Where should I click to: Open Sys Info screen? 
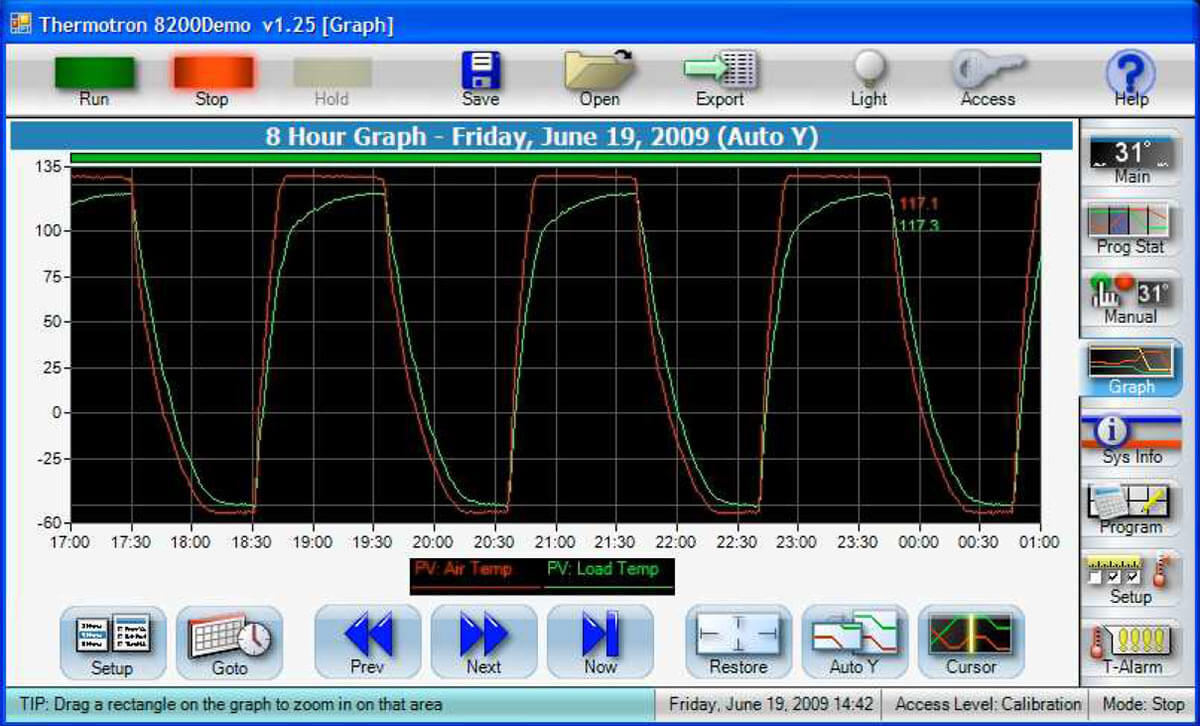1132,439
